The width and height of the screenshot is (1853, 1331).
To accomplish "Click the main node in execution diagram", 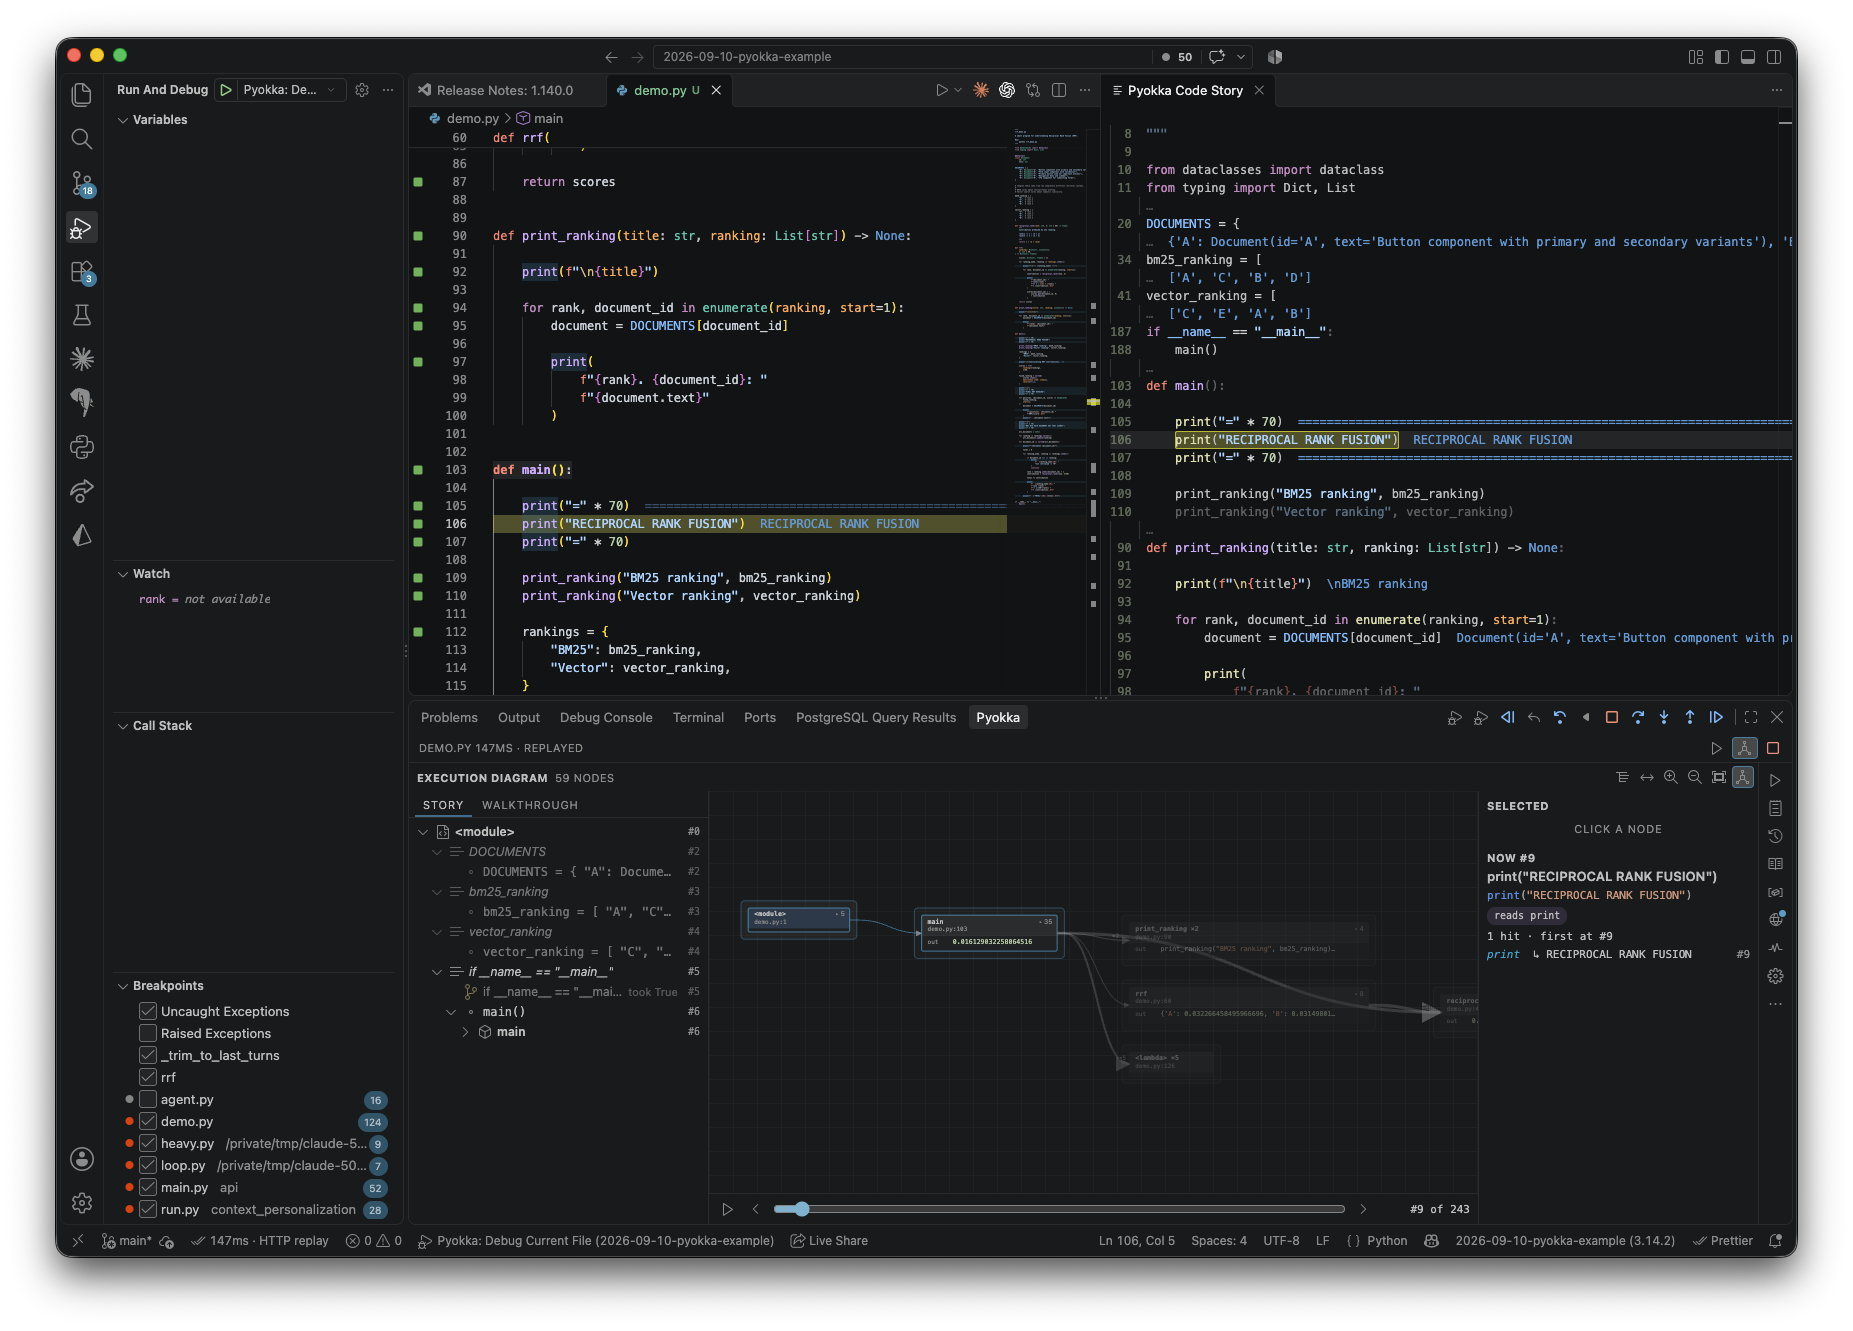I will tap(989, 932).
